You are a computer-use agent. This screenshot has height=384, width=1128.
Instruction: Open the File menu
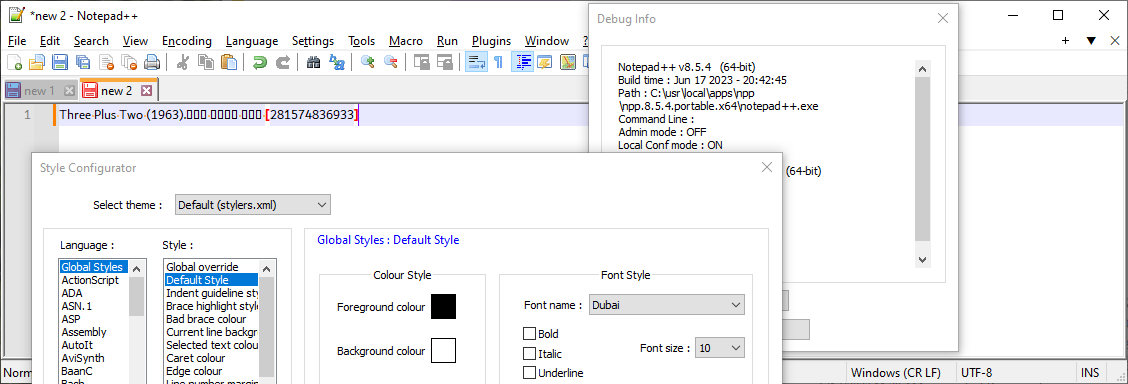pyautogui.click(x=17, y=41)
